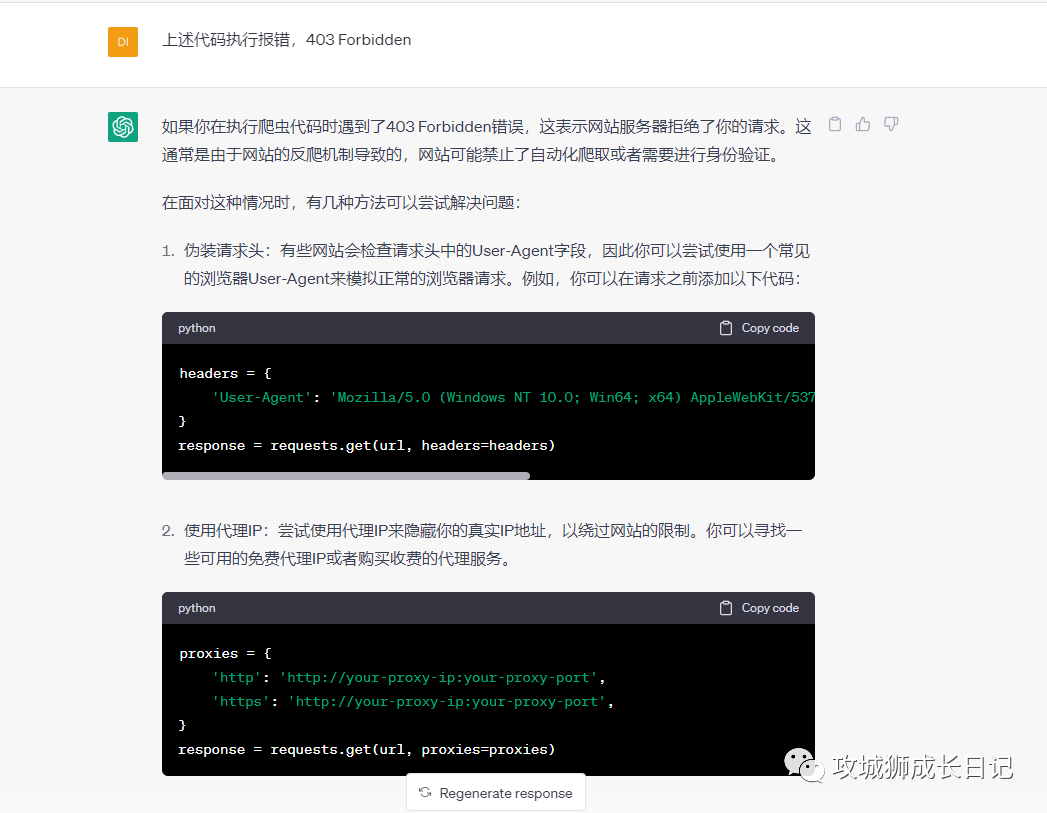Click the orange DI user avatar
The height and width of the screenshot is (813, 1047).
(x=123, y=41)
